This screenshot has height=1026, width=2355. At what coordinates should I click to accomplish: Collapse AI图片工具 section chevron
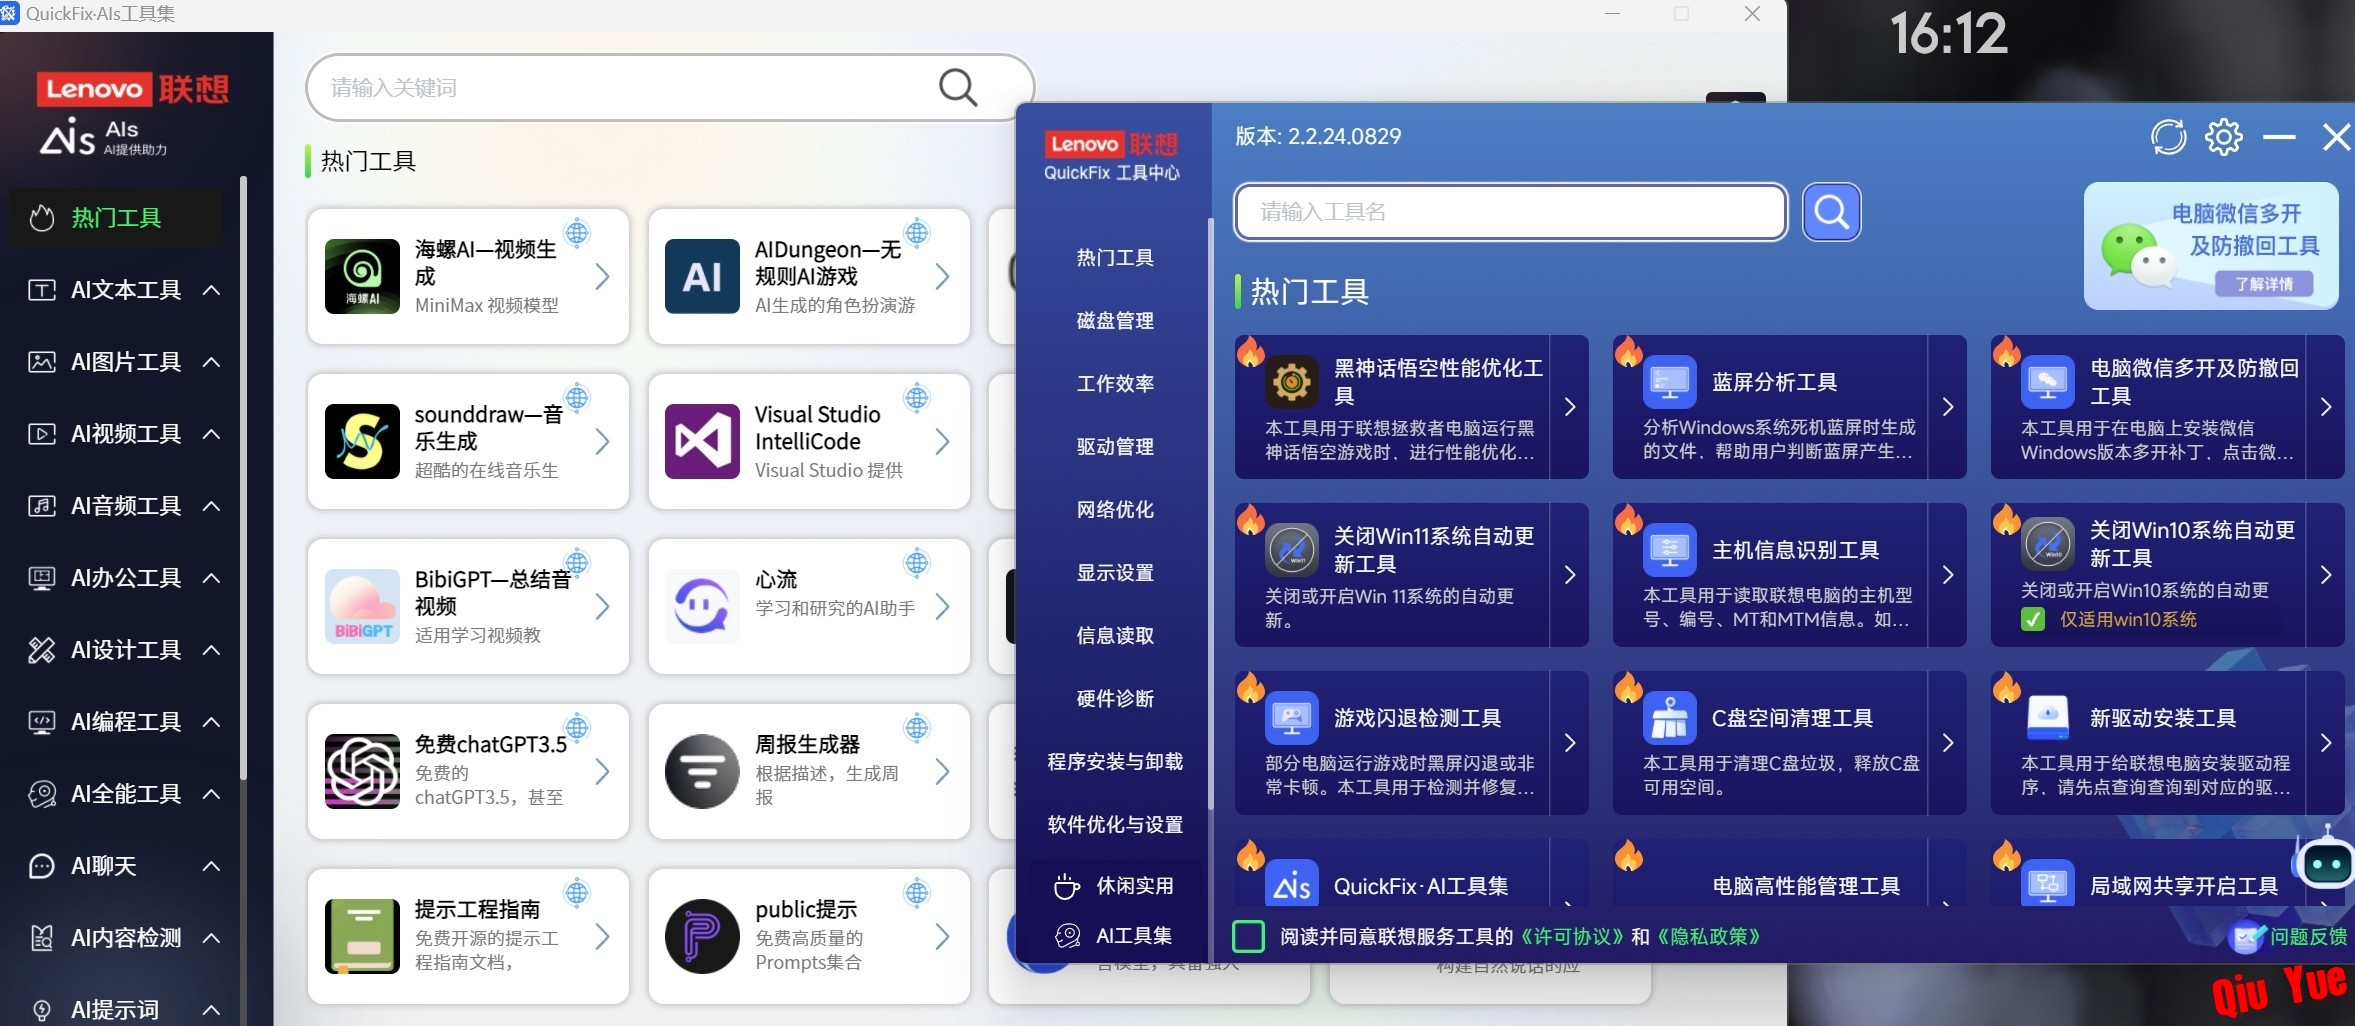coord(211,362)
